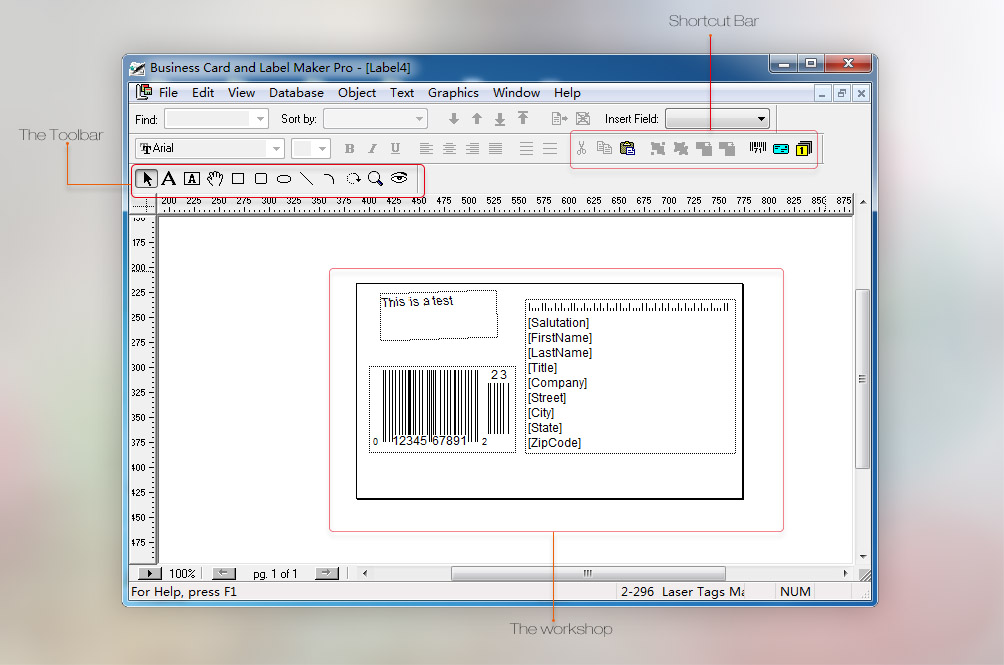Choose the large A text tool
The image size is (1004, 665).
click(169, 179)
